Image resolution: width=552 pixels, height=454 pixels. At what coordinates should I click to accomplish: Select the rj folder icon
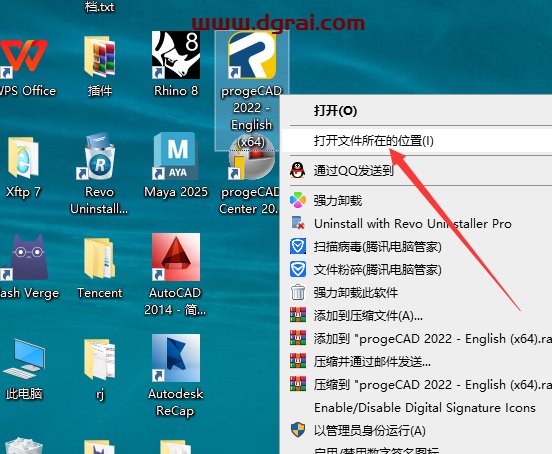(x=100, y=360)
